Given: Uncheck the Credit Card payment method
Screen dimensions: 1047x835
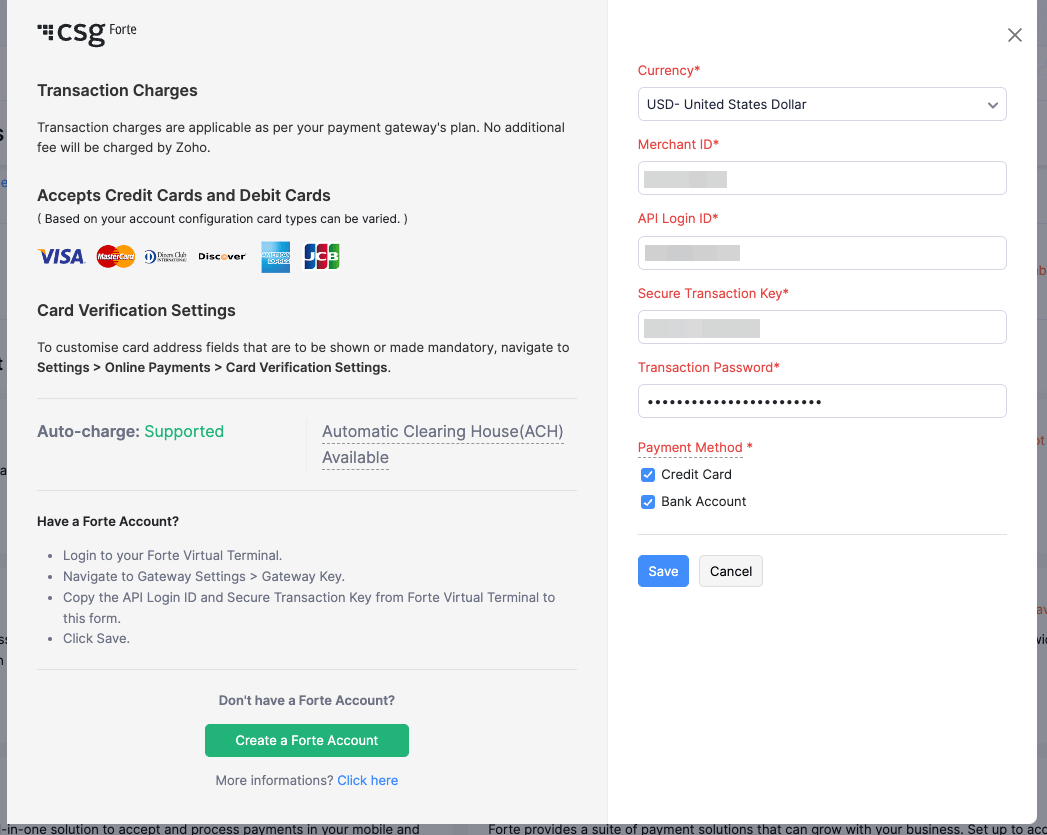Looking at the screenshot, I should [648, 475].
